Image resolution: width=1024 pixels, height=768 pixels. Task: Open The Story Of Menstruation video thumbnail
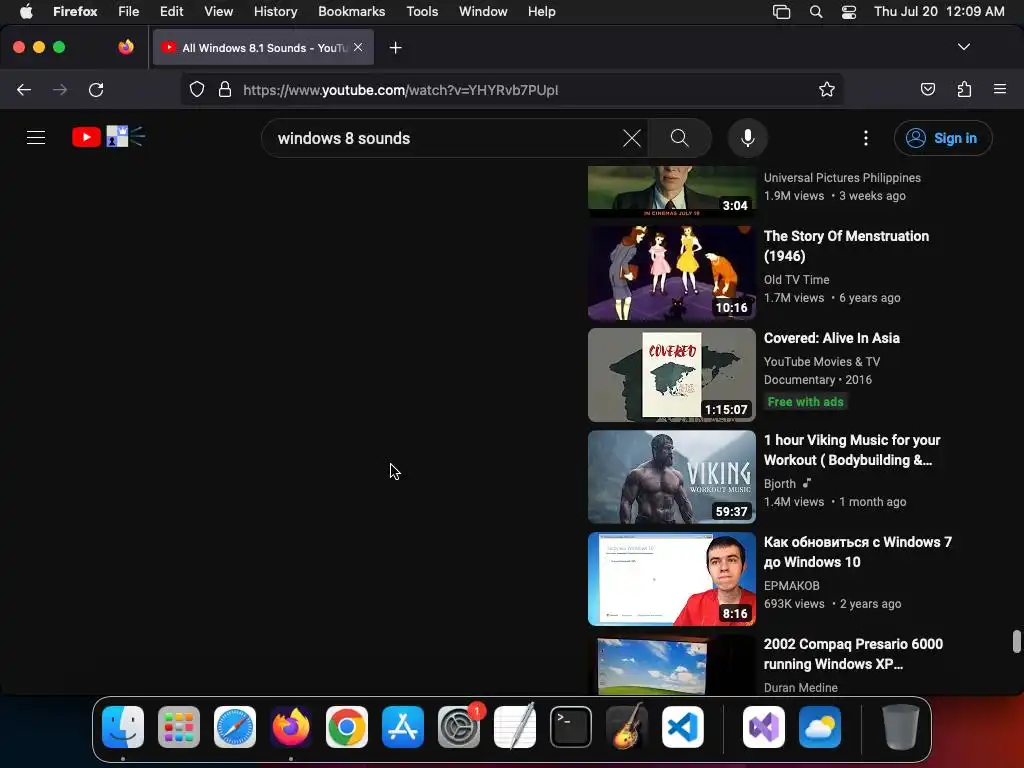(671, 273)
